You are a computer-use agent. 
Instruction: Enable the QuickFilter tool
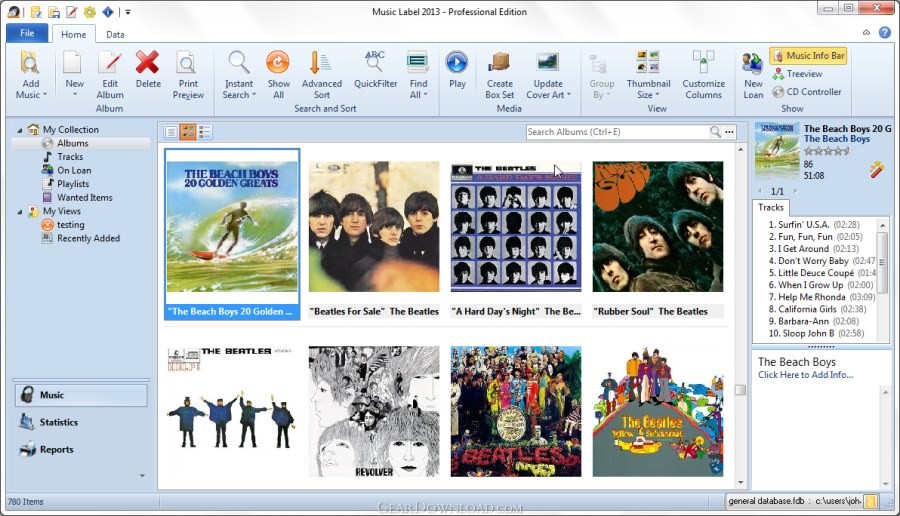[x=375, y=69]
